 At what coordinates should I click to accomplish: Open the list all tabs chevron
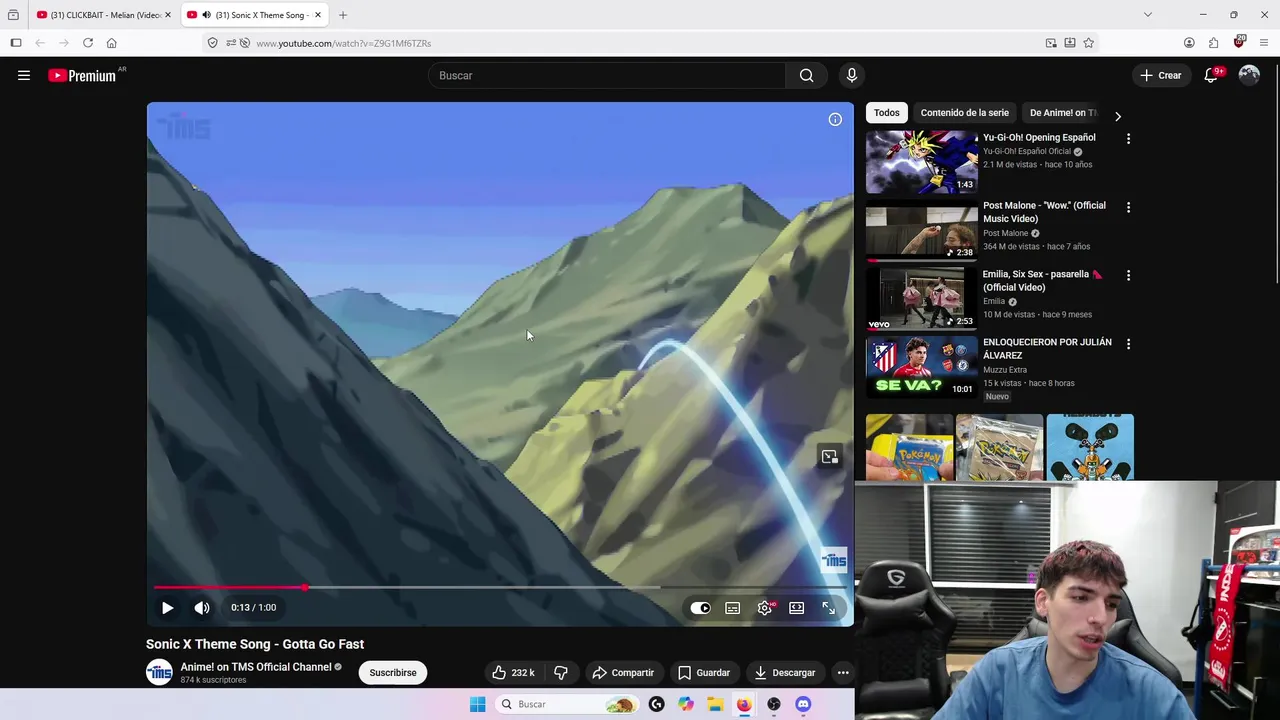[1148, 15]
